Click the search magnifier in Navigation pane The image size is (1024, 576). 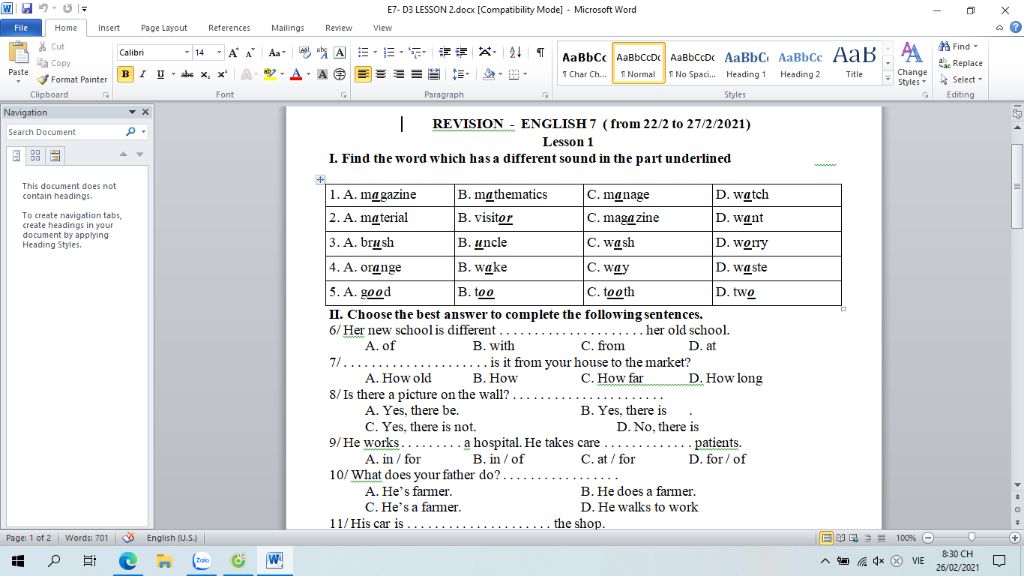(x=131, y=131)
